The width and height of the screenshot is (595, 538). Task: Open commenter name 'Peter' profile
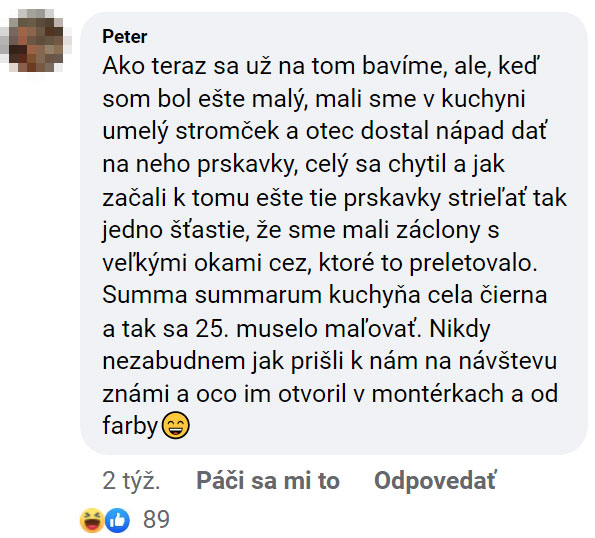point(124,36)
